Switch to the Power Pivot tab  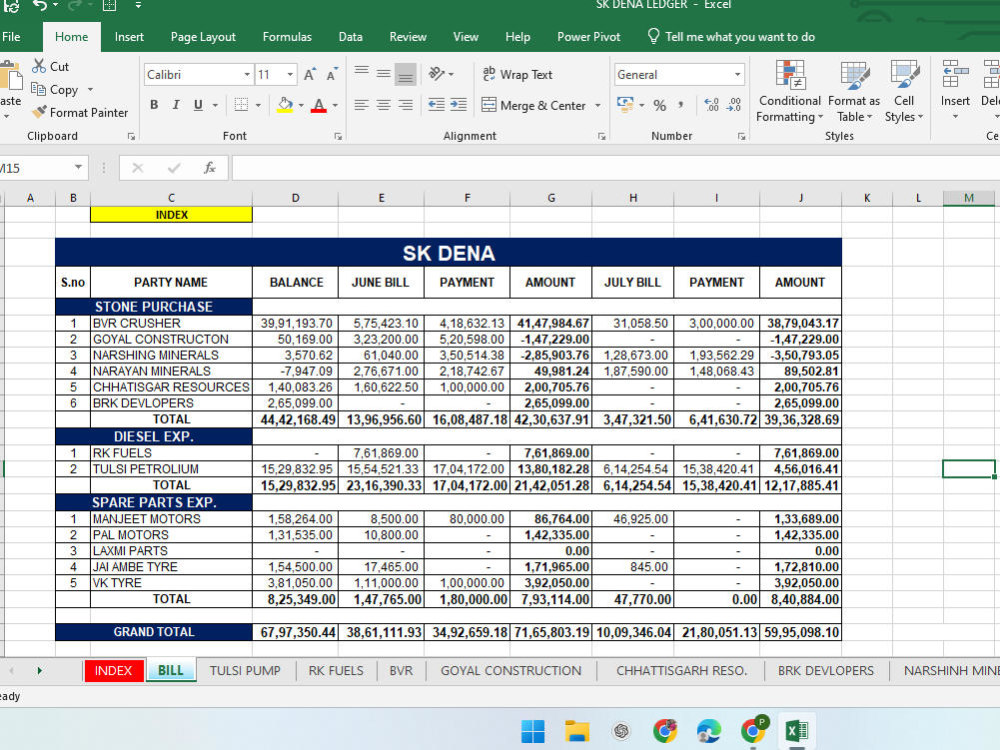(588, 37)
